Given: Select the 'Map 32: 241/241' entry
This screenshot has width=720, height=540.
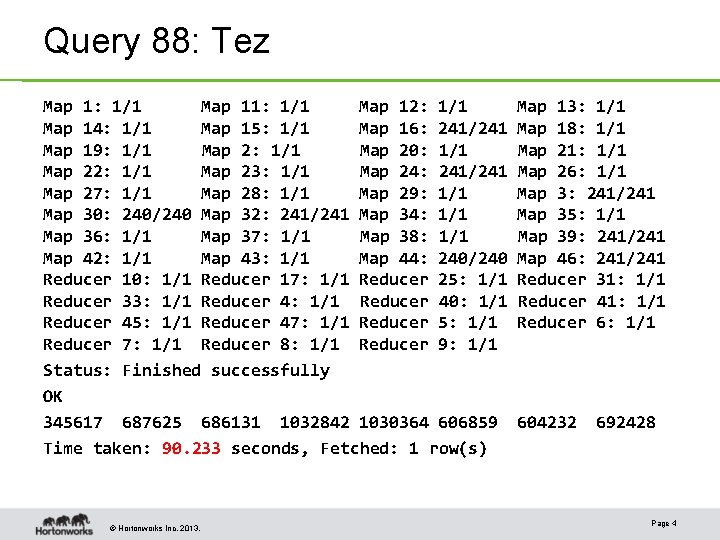Looking at the screenshot, I should [275, 214].
